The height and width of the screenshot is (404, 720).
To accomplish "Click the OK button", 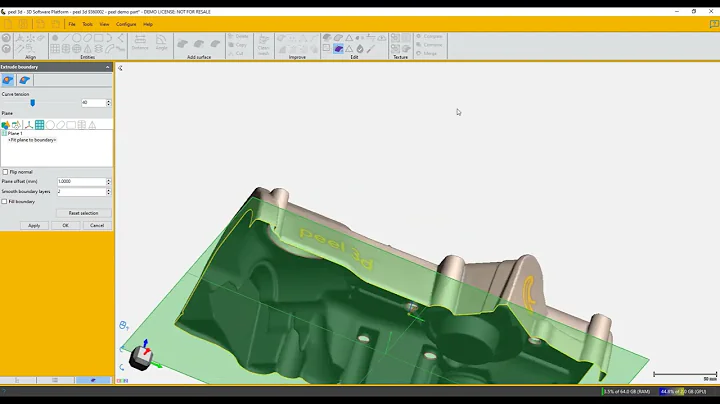I will [x=65, y=225].
